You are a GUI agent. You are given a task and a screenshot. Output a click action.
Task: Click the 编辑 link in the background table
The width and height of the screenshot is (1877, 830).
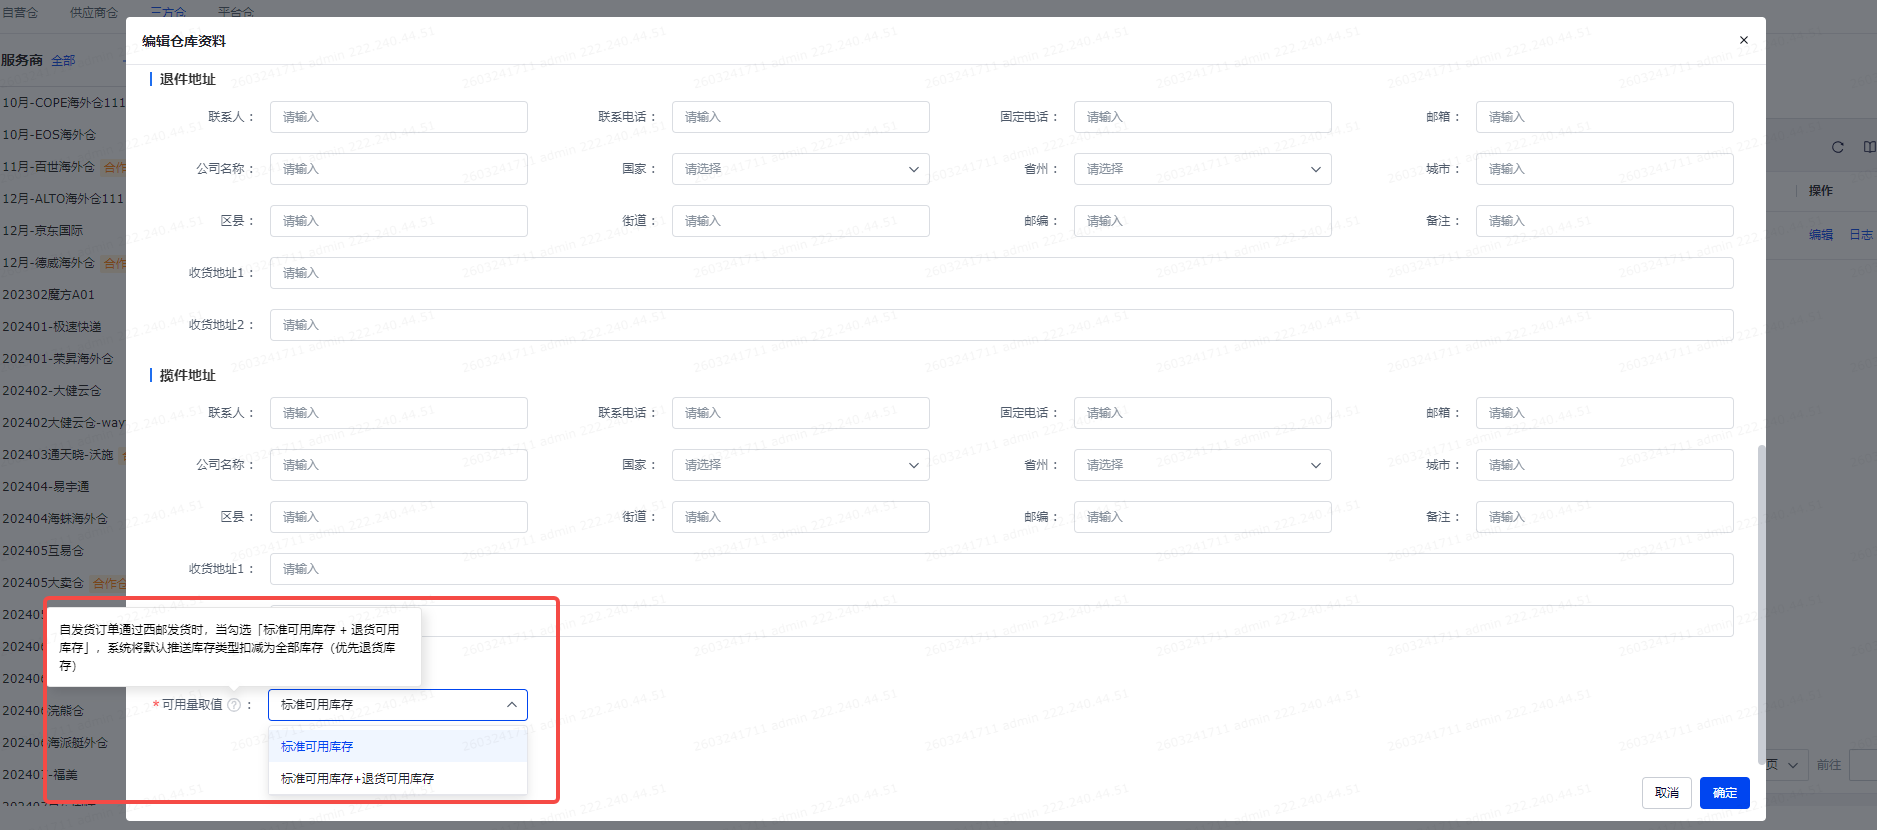click(x=1821, y=235)
